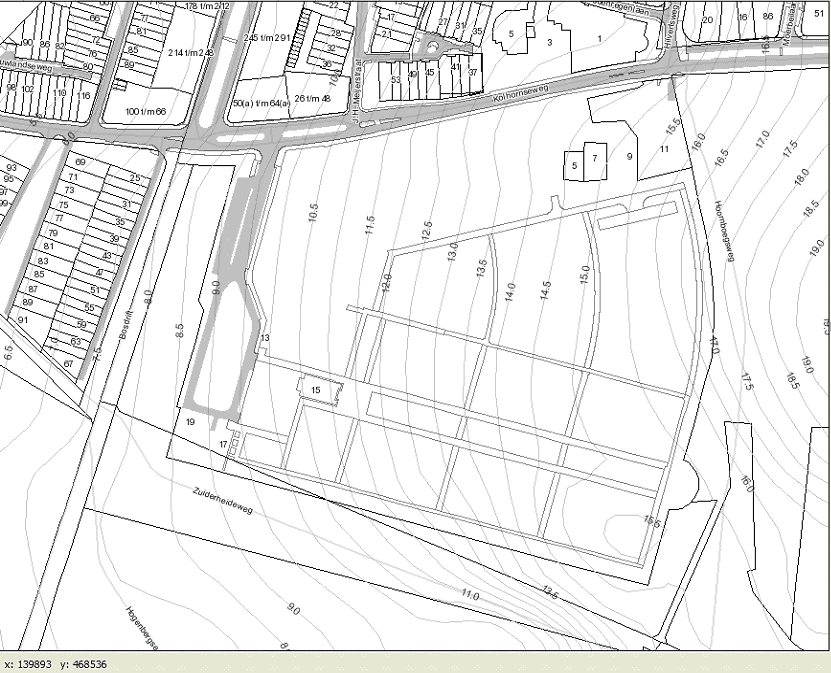Click house number 45 on Kolhornseweg
The height and width of the screenshot is (673, 831).
[430, 73]
